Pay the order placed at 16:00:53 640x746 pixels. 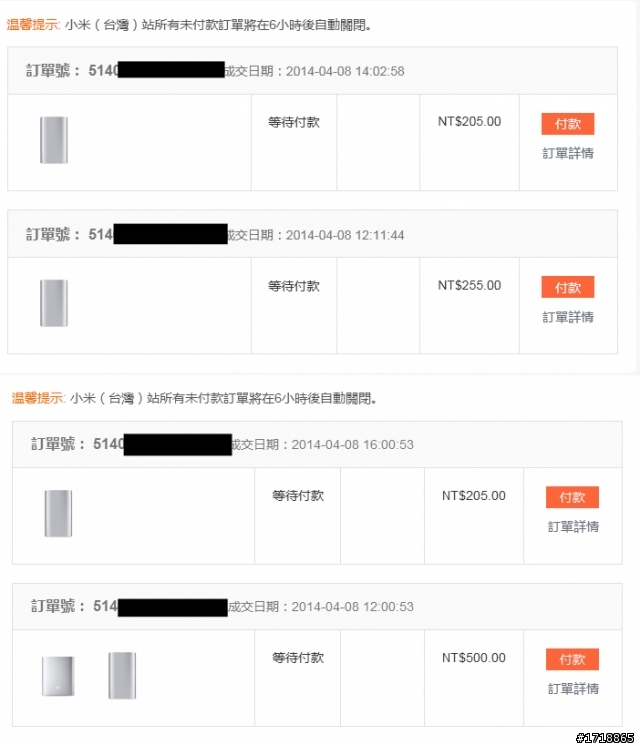click(572, 498)
